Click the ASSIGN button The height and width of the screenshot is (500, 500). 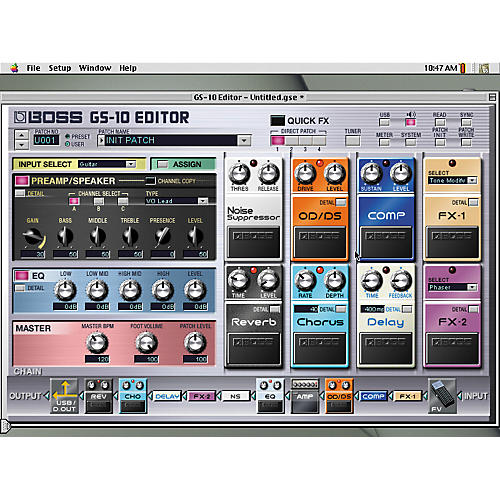(183, 164)
